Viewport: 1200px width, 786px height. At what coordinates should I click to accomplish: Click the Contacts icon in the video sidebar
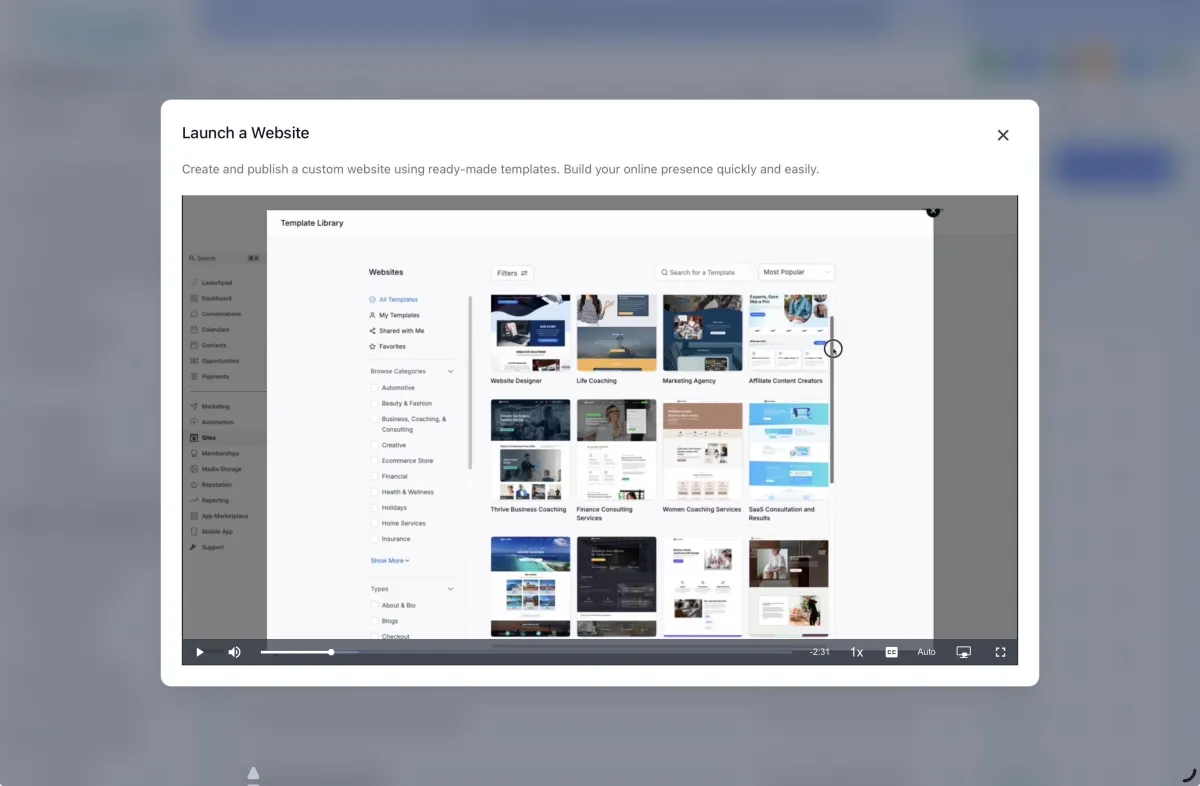click(193, 345)
